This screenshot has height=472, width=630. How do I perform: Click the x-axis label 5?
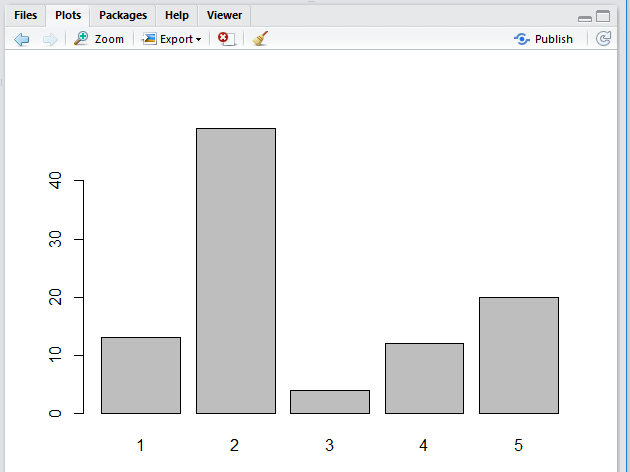(x=518, y=445)
